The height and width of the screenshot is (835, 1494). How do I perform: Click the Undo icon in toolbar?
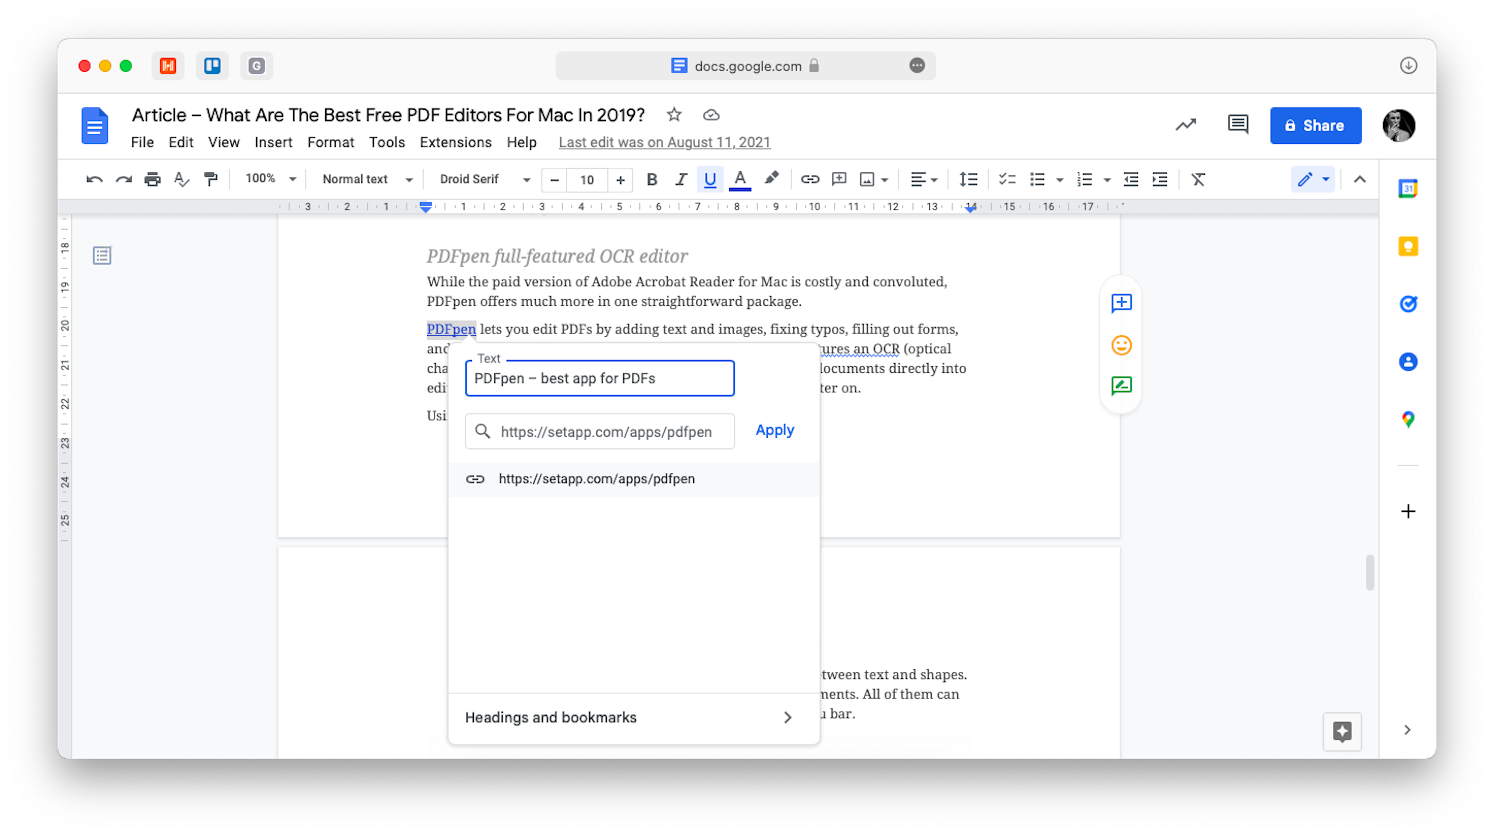pyautogui.click(x=94, y=180)
